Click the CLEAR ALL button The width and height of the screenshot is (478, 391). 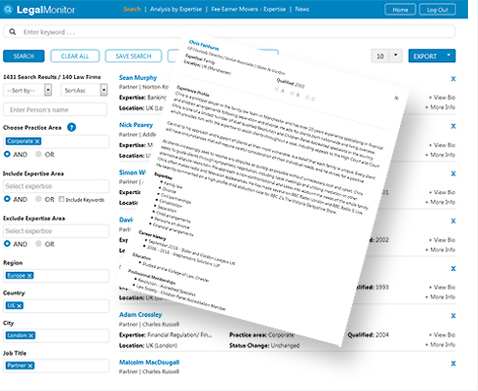(75, 56)
